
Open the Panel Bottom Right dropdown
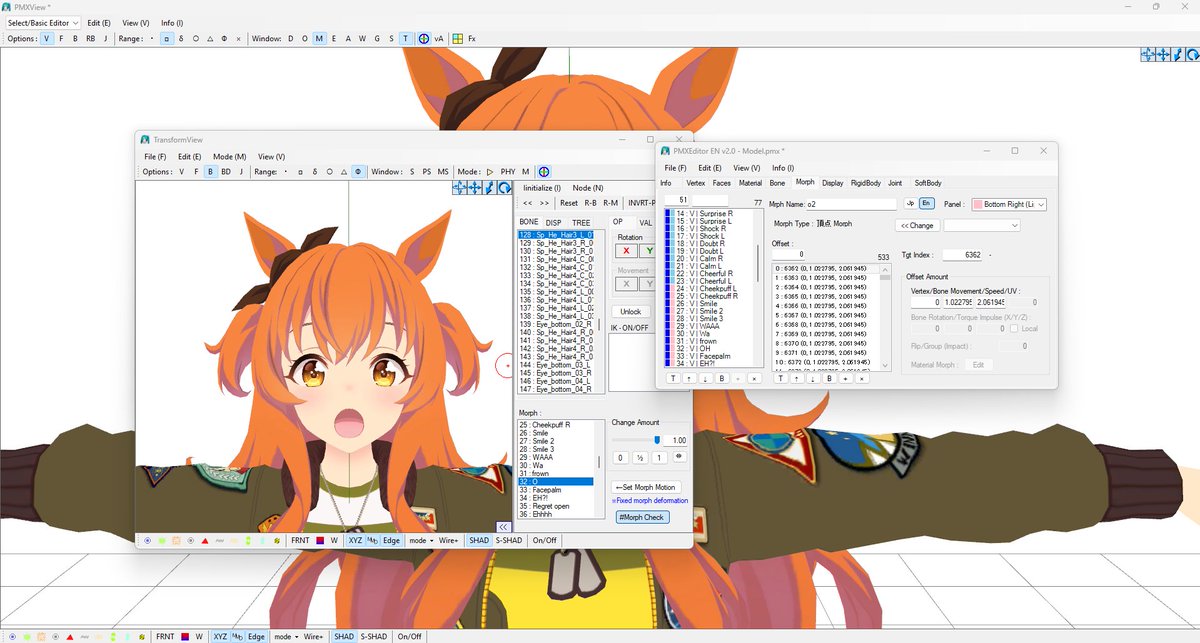(x=1009, y=204)
